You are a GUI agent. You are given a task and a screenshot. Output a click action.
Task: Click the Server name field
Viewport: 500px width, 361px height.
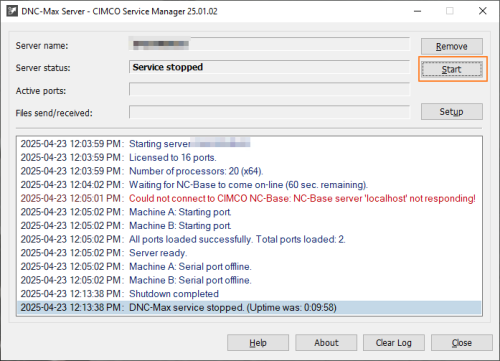(269, 44)
